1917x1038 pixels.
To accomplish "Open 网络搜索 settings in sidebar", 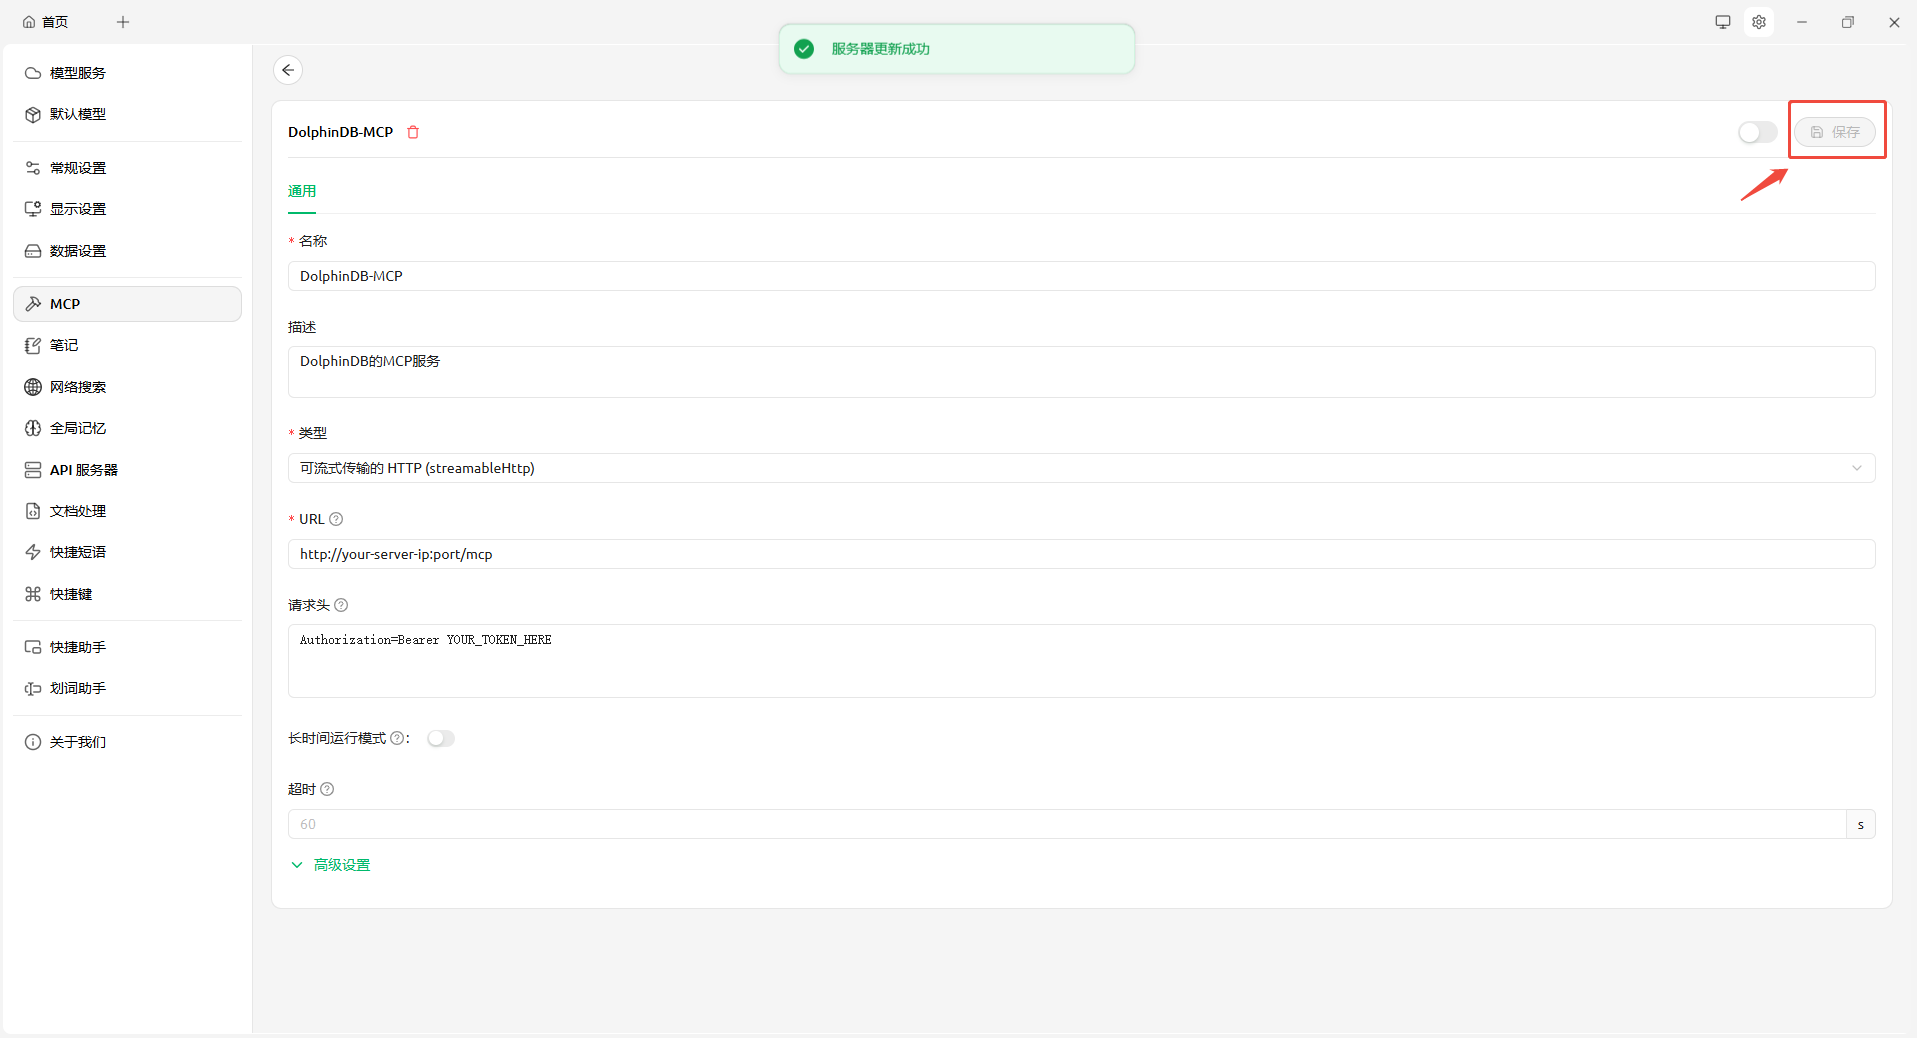I will click(78, 387).
